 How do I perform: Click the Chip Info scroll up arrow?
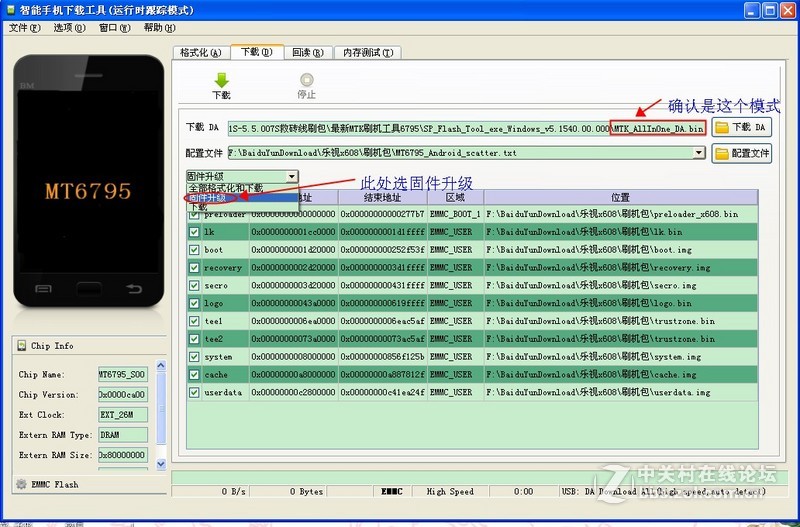[161, 365]
